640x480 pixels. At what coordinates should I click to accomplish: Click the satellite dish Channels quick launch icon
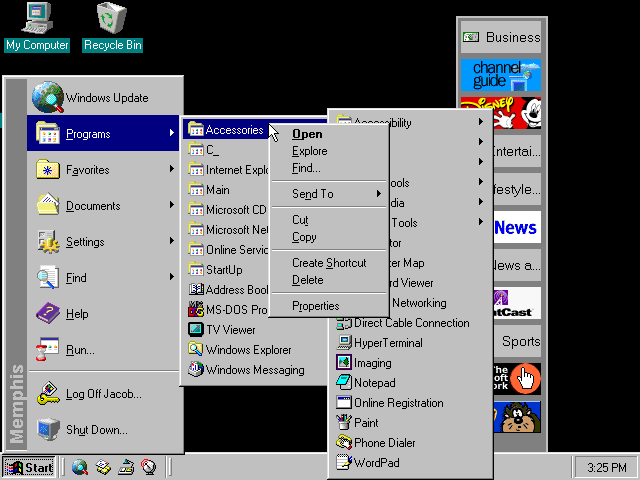(149, 467)
